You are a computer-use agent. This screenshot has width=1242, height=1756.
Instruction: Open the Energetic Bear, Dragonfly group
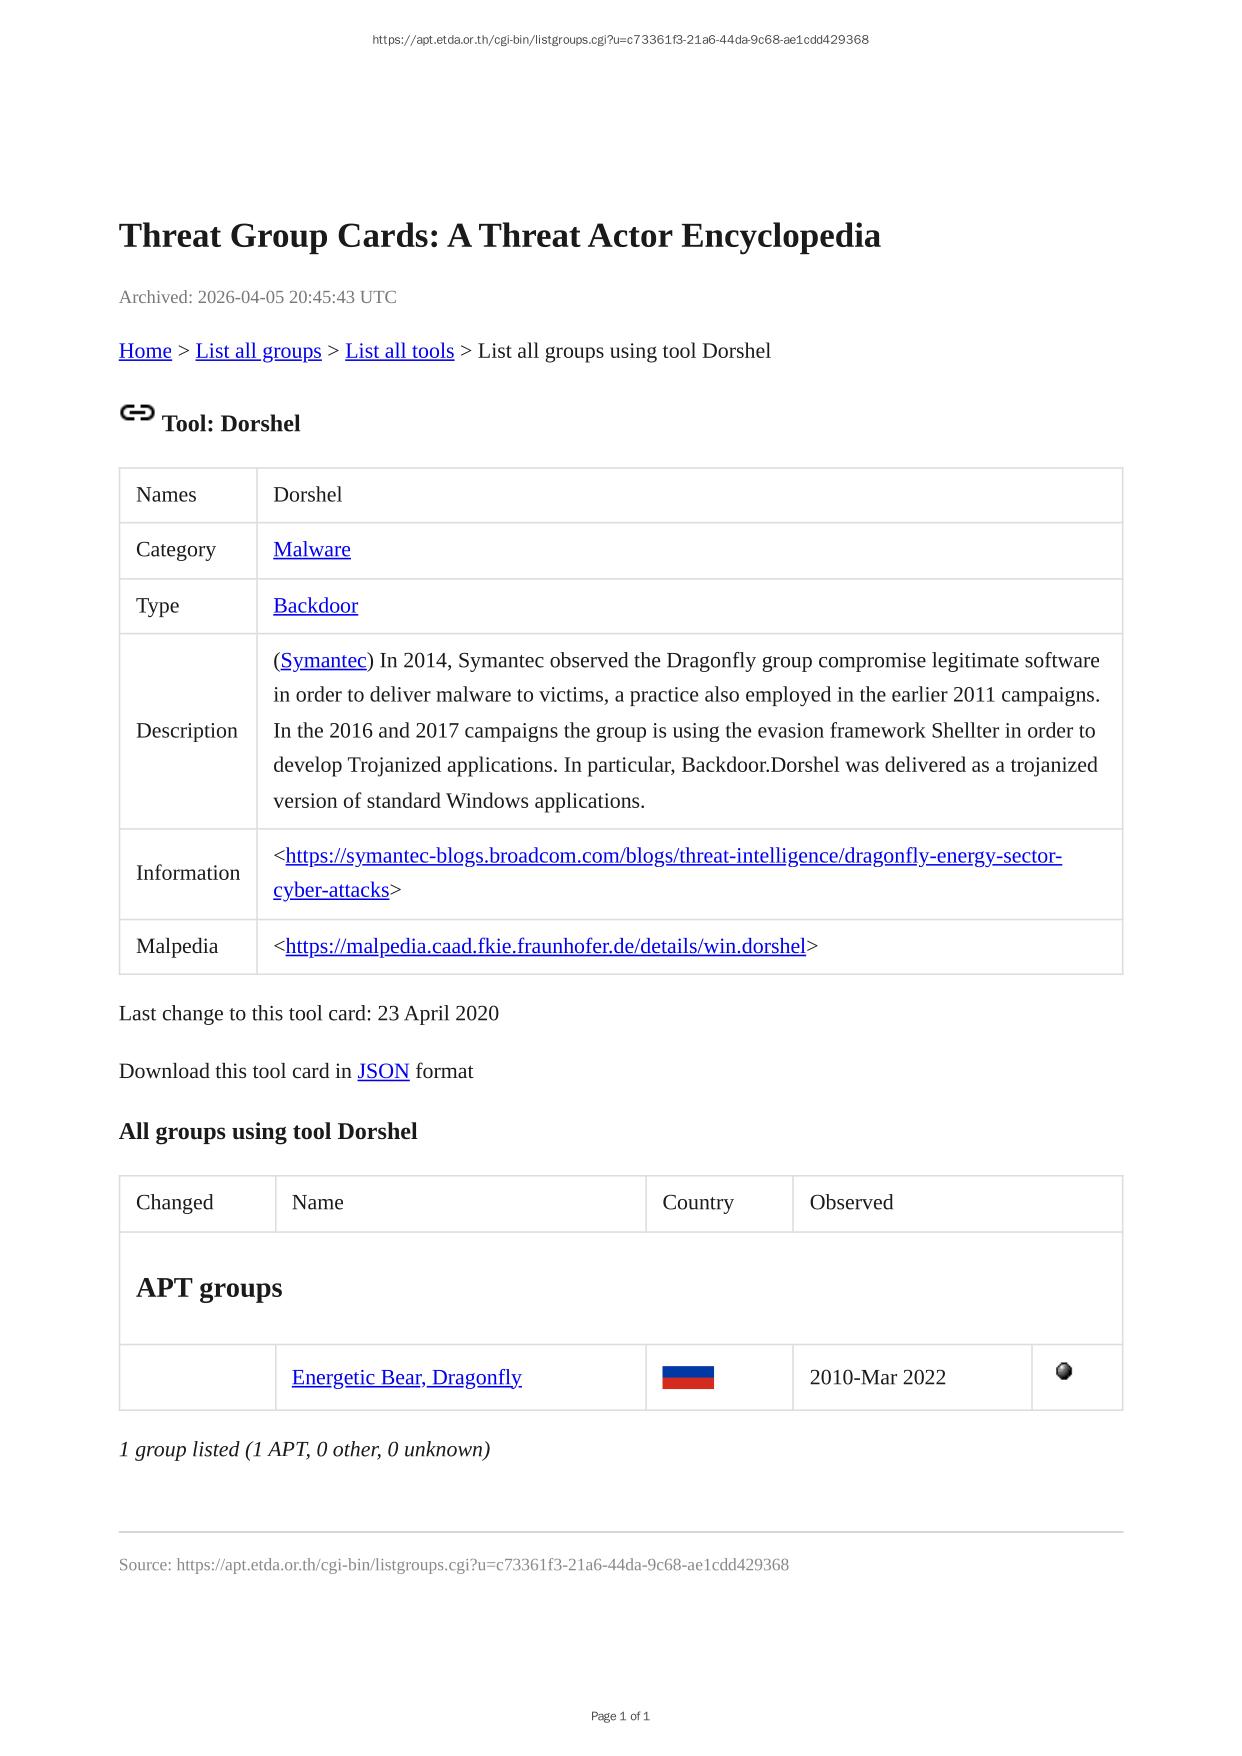pyautogui.click(x=406, y=1378)
